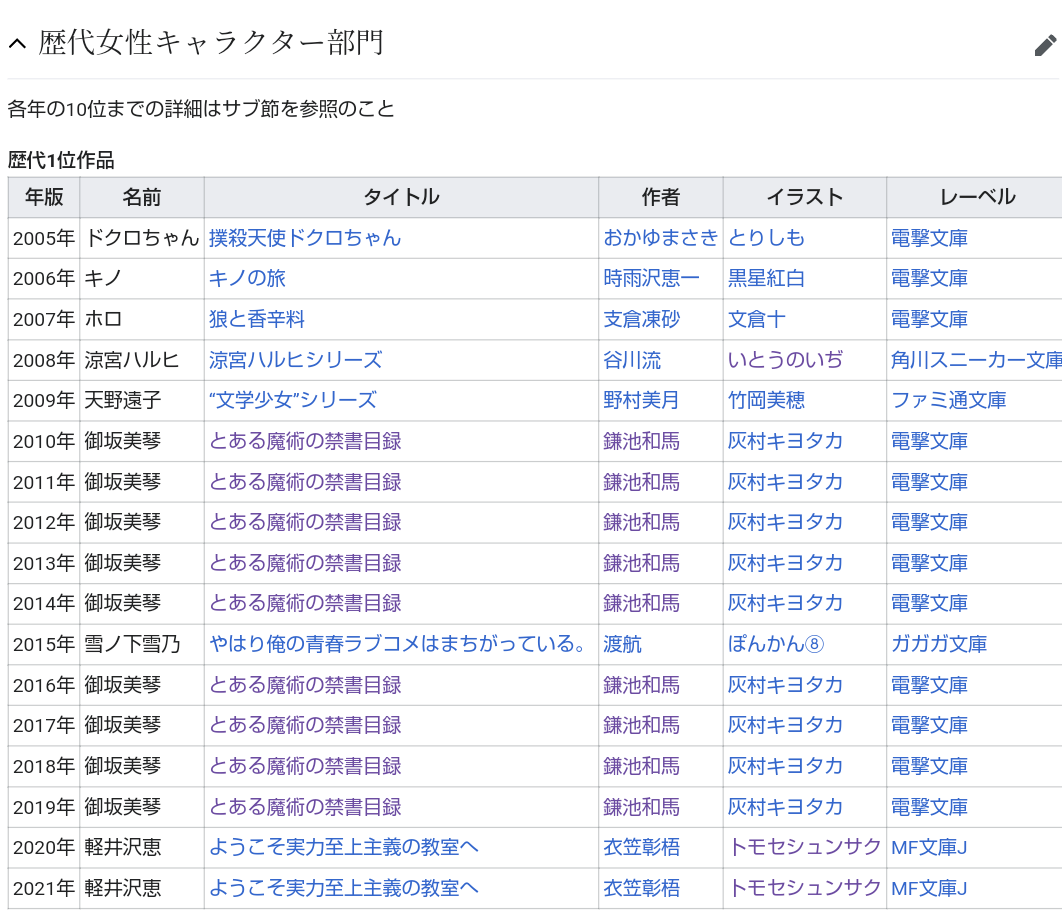Open 狼と香辛料 article link

tap(257, 319)
